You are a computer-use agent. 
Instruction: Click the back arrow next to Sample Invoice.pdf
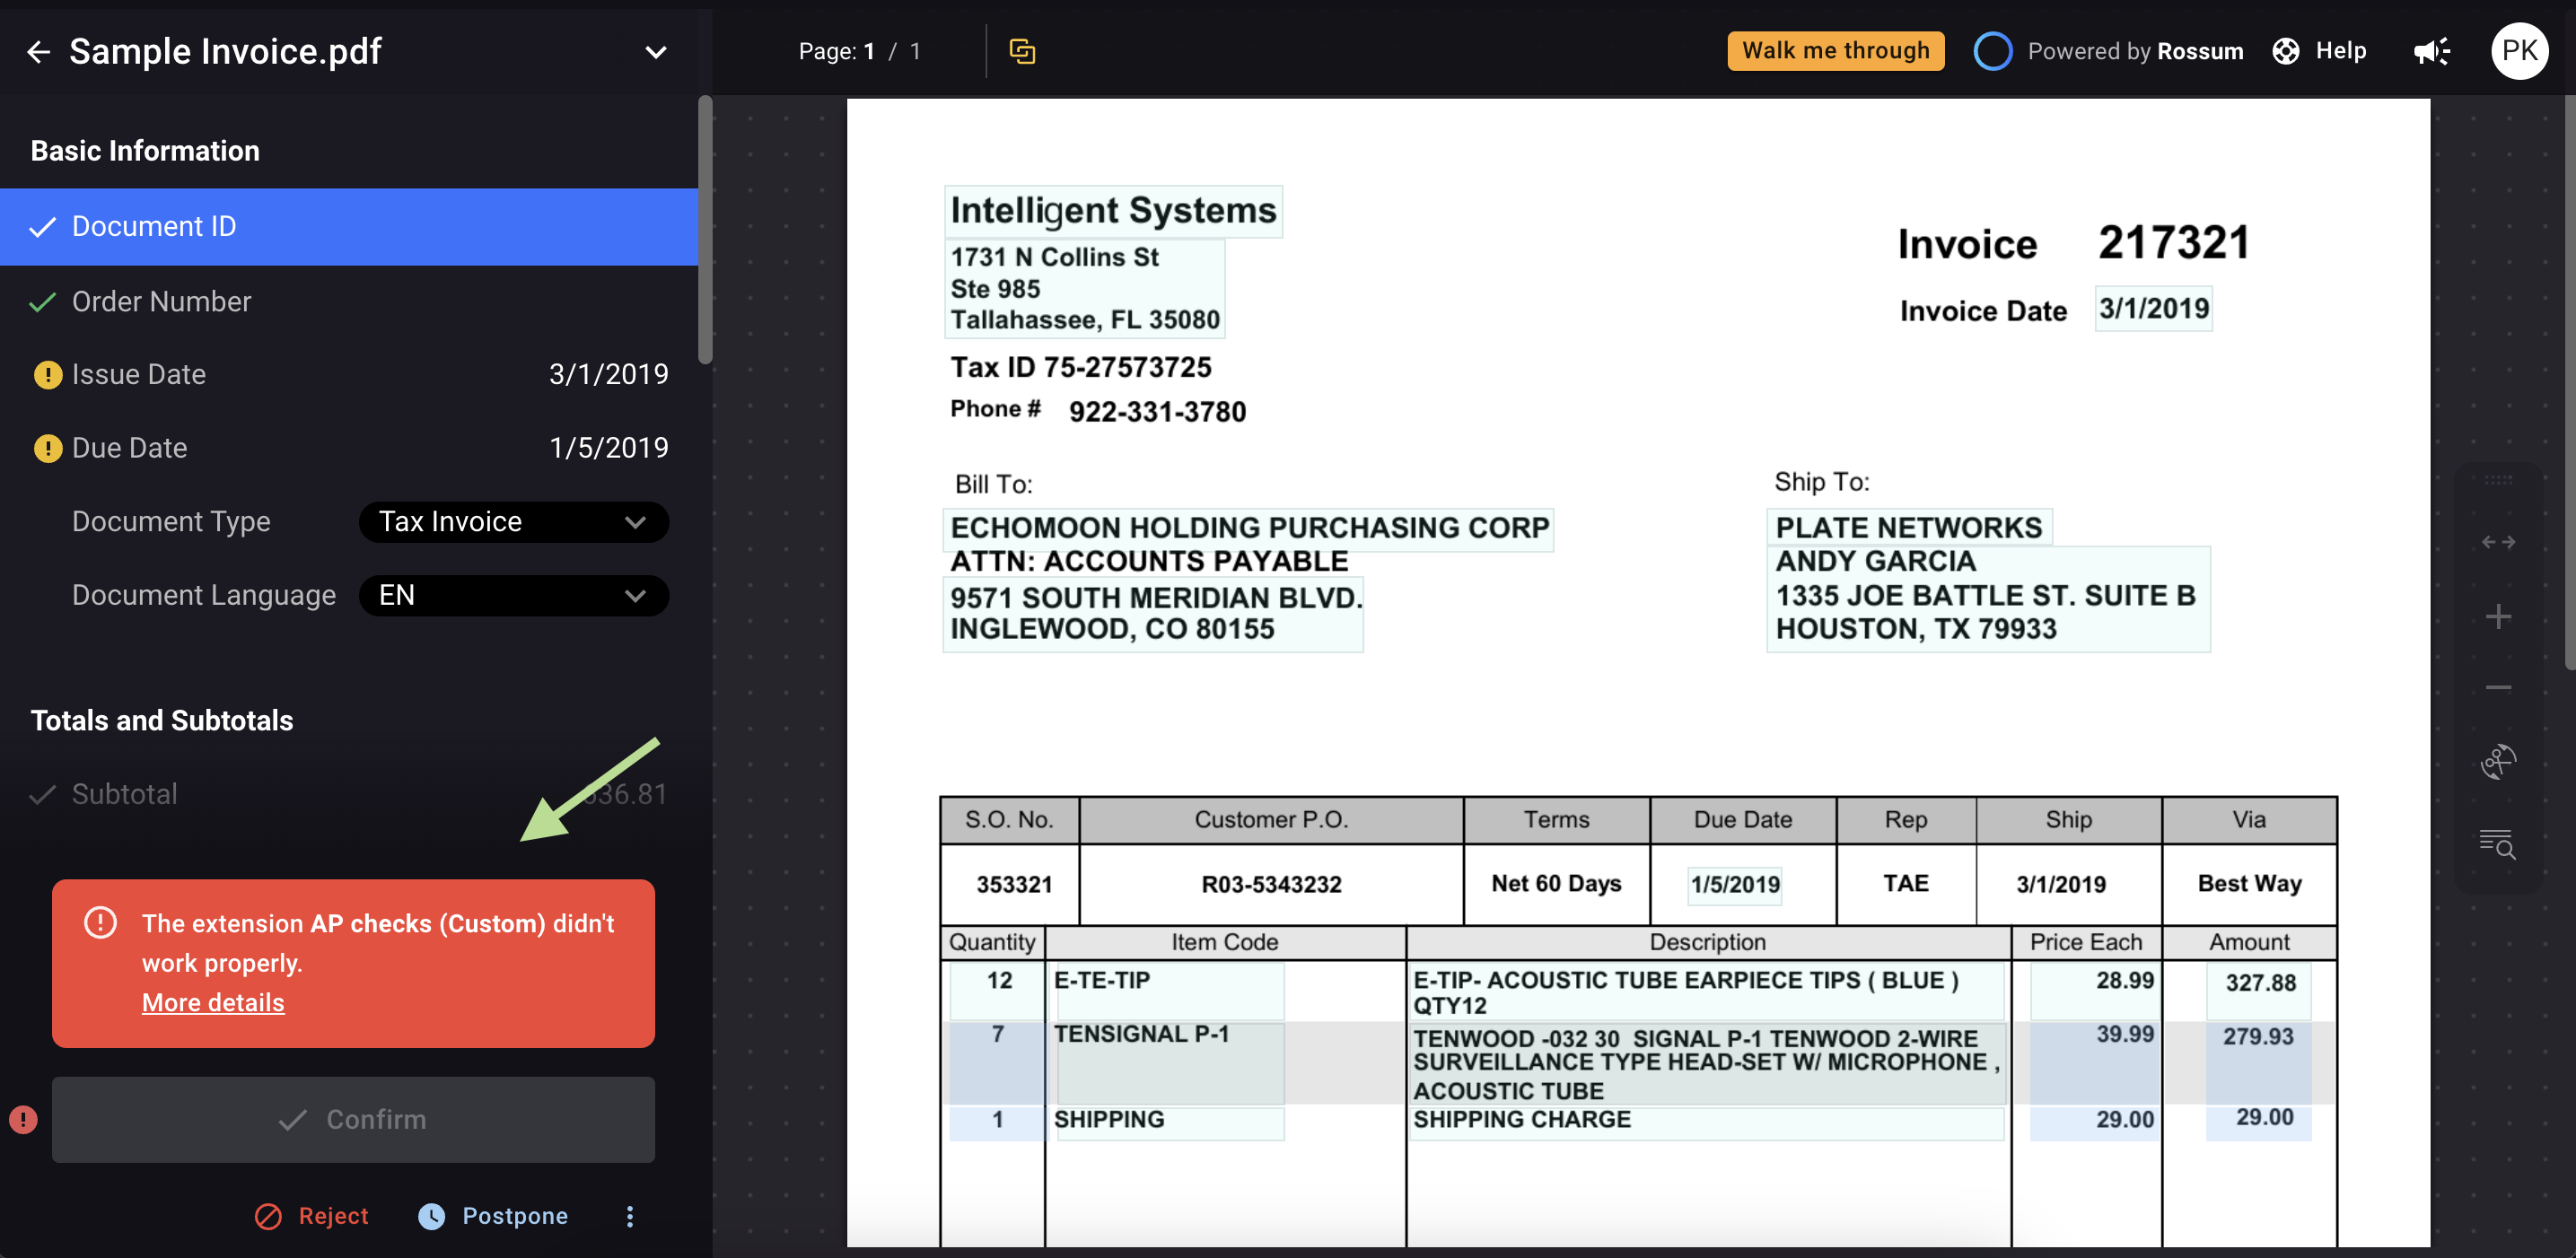(x=38, y=52)
